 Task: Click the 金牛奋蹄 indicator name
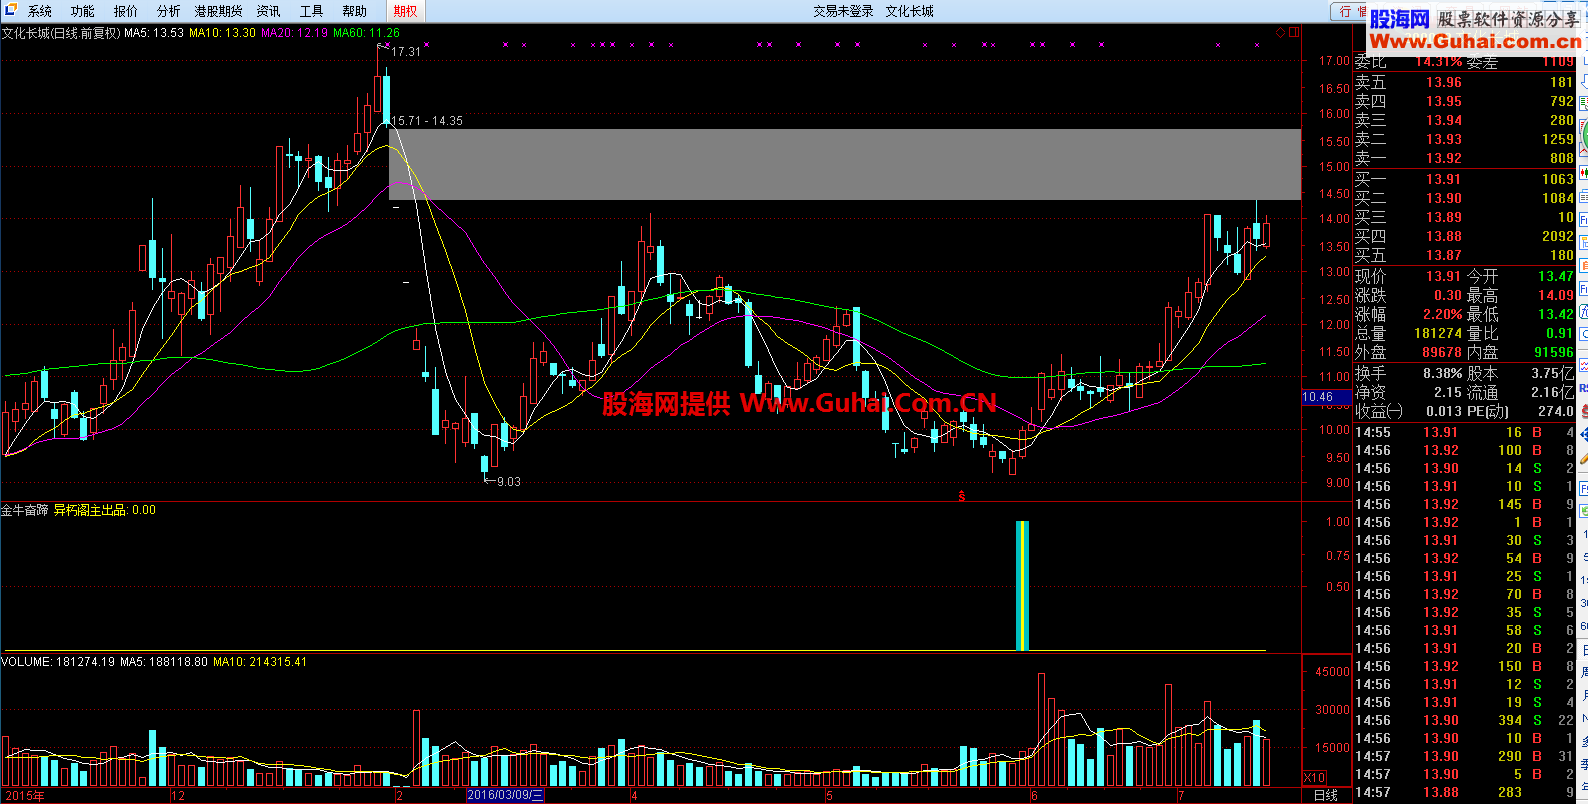[x=24, y=510]
